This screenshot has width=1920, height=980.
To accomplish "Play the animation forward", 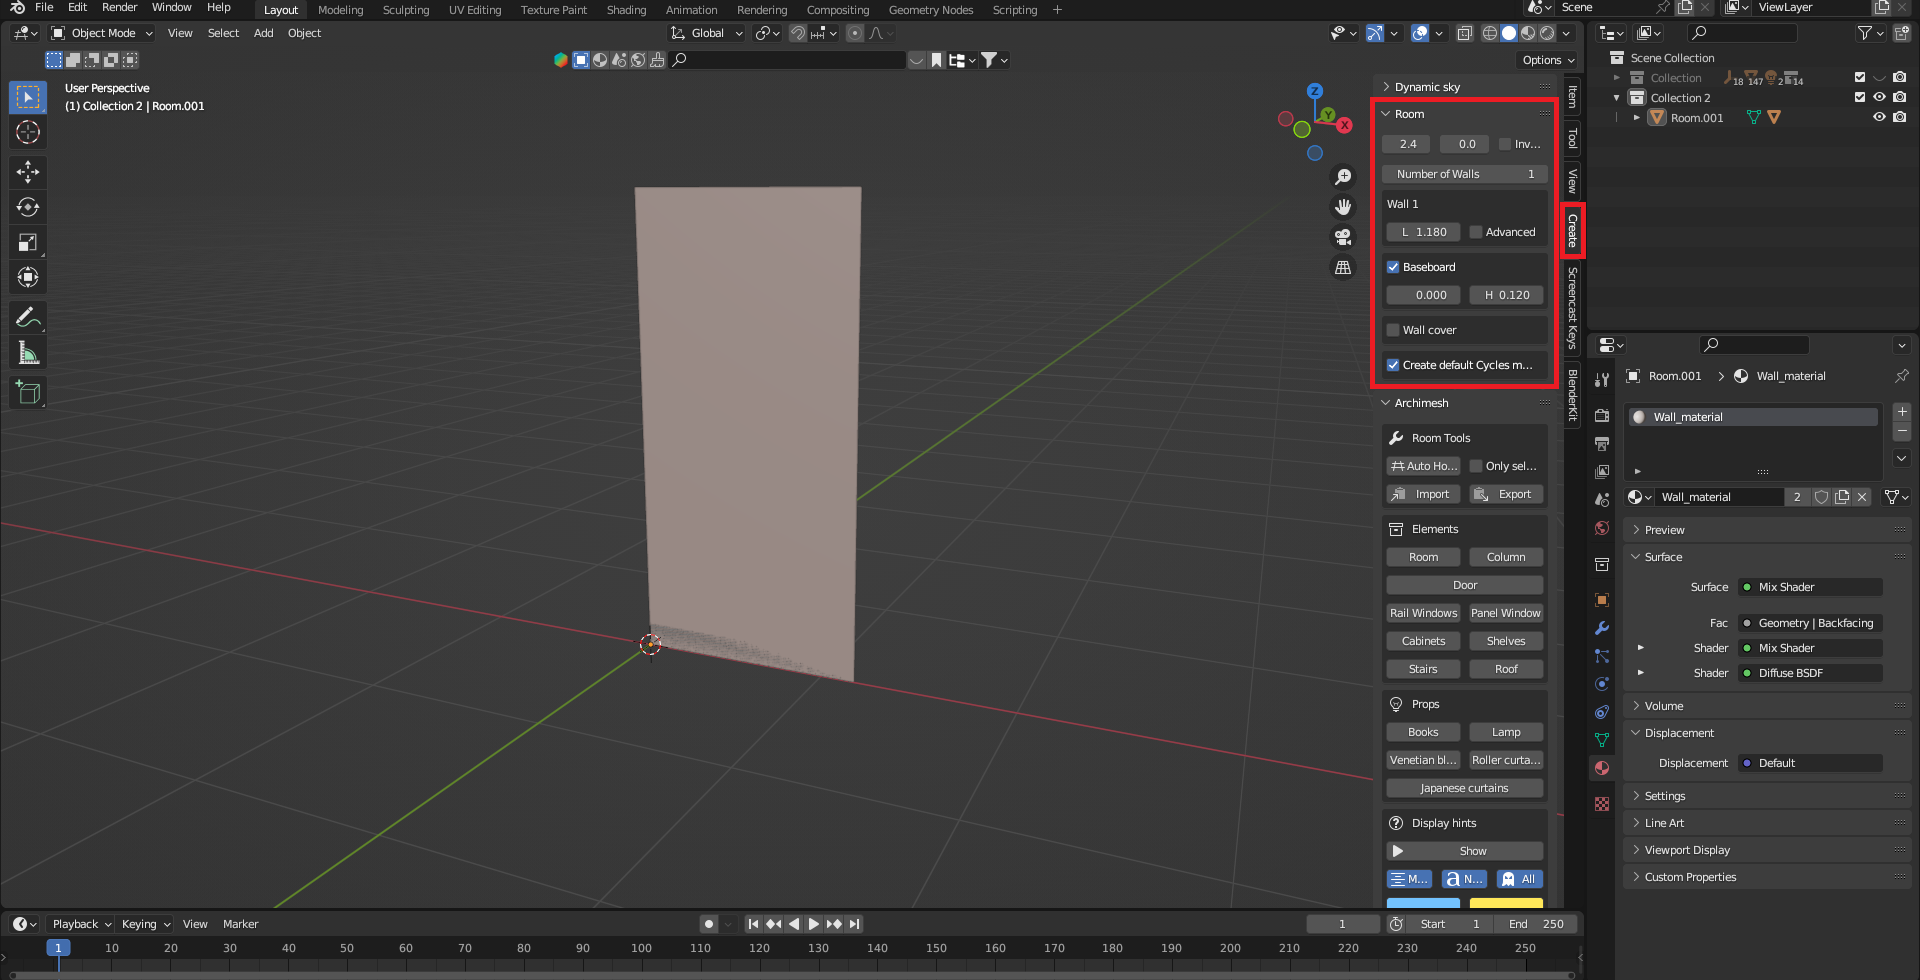I will [813, 924].
